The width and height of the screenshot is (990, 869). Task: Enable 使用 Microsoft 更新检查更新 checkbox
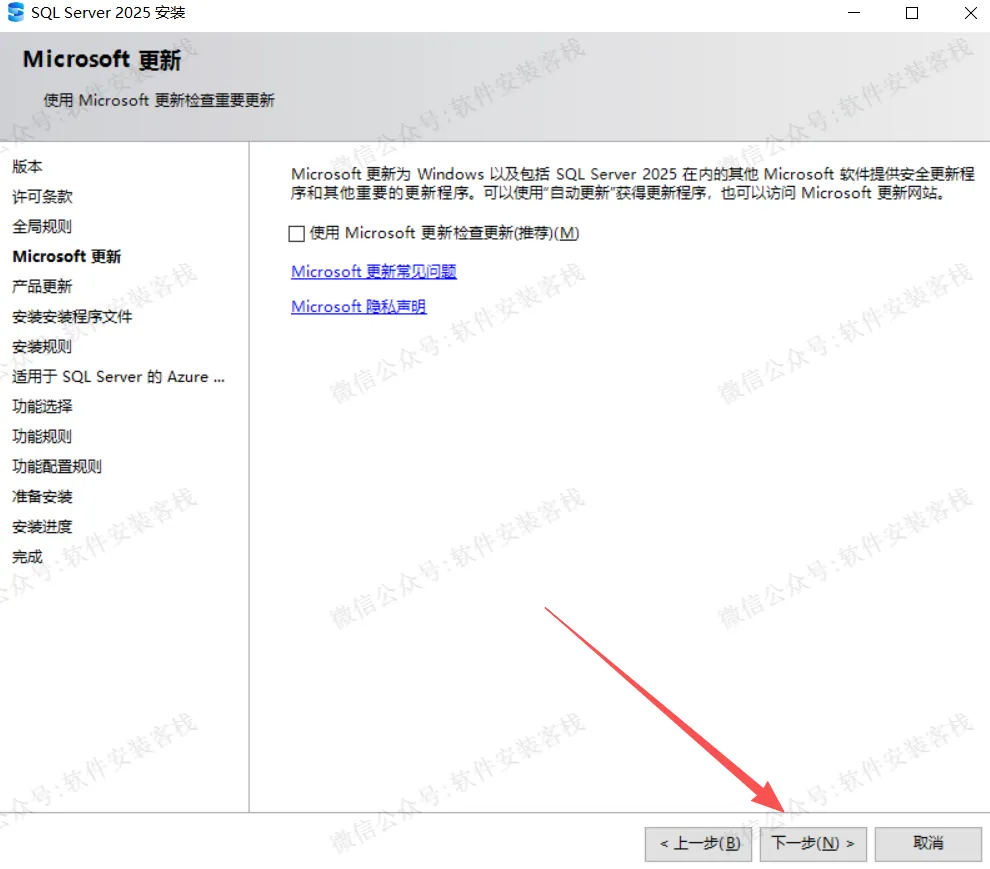click(296, 234)
